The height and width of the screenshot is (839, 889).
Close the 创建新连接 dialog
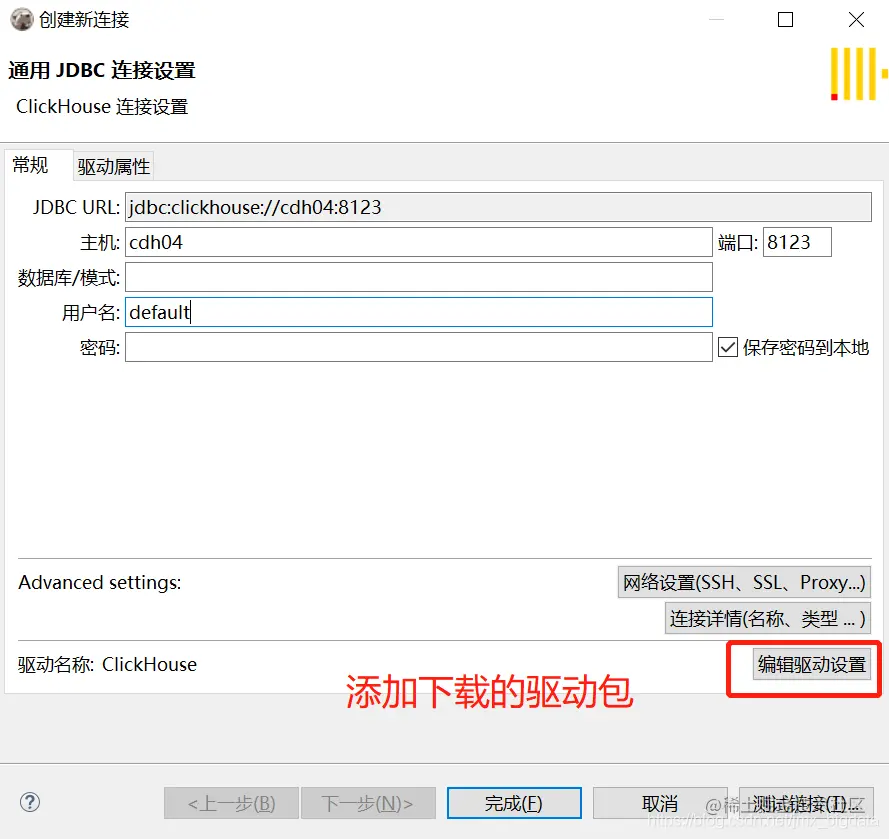coord(856,20)
